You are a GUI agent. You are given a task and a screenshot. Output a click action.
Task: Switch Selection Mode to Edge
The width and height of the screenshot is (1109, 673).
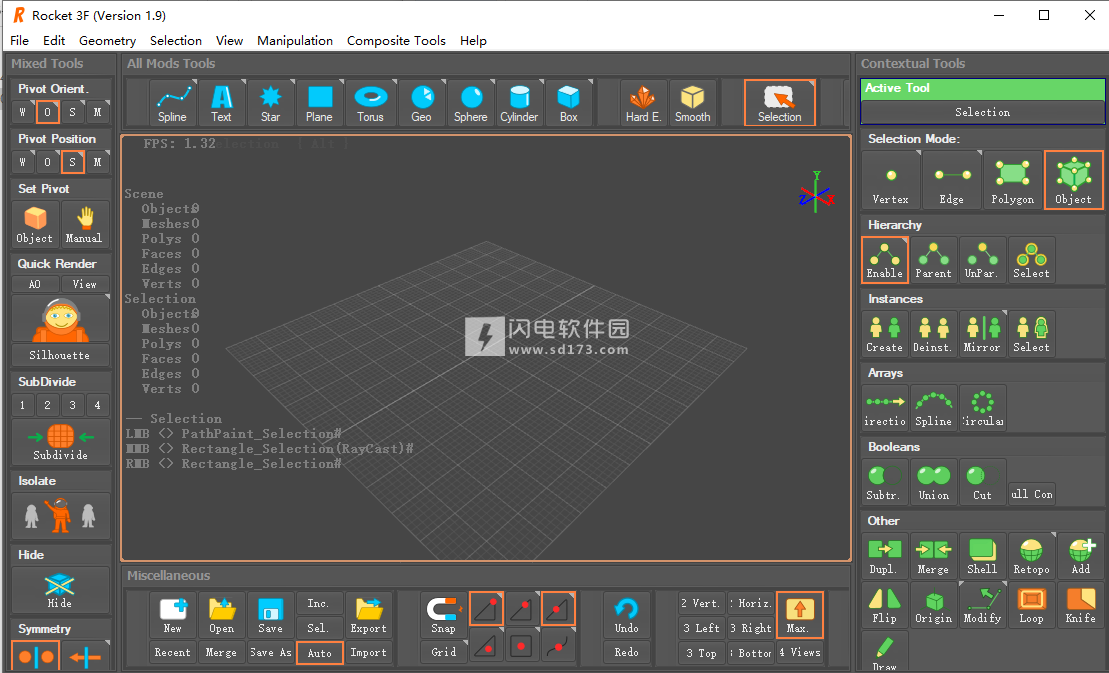coord(951,180)
